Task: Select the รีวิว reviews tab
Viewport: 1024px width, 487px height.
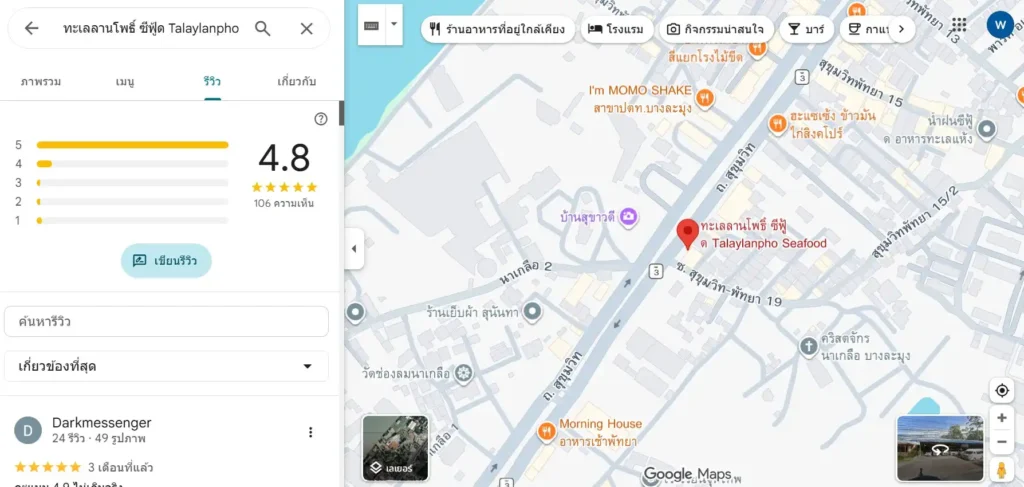Action: (212, 82)
